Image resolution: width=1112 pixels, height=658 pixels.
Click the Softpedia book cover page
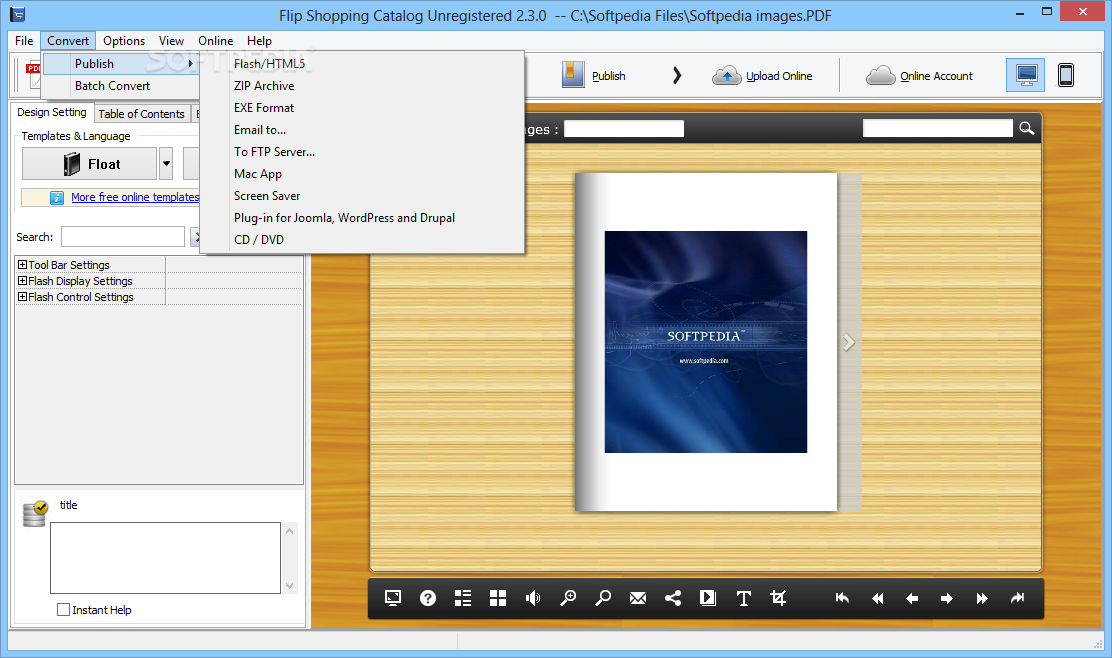point(706,342)
